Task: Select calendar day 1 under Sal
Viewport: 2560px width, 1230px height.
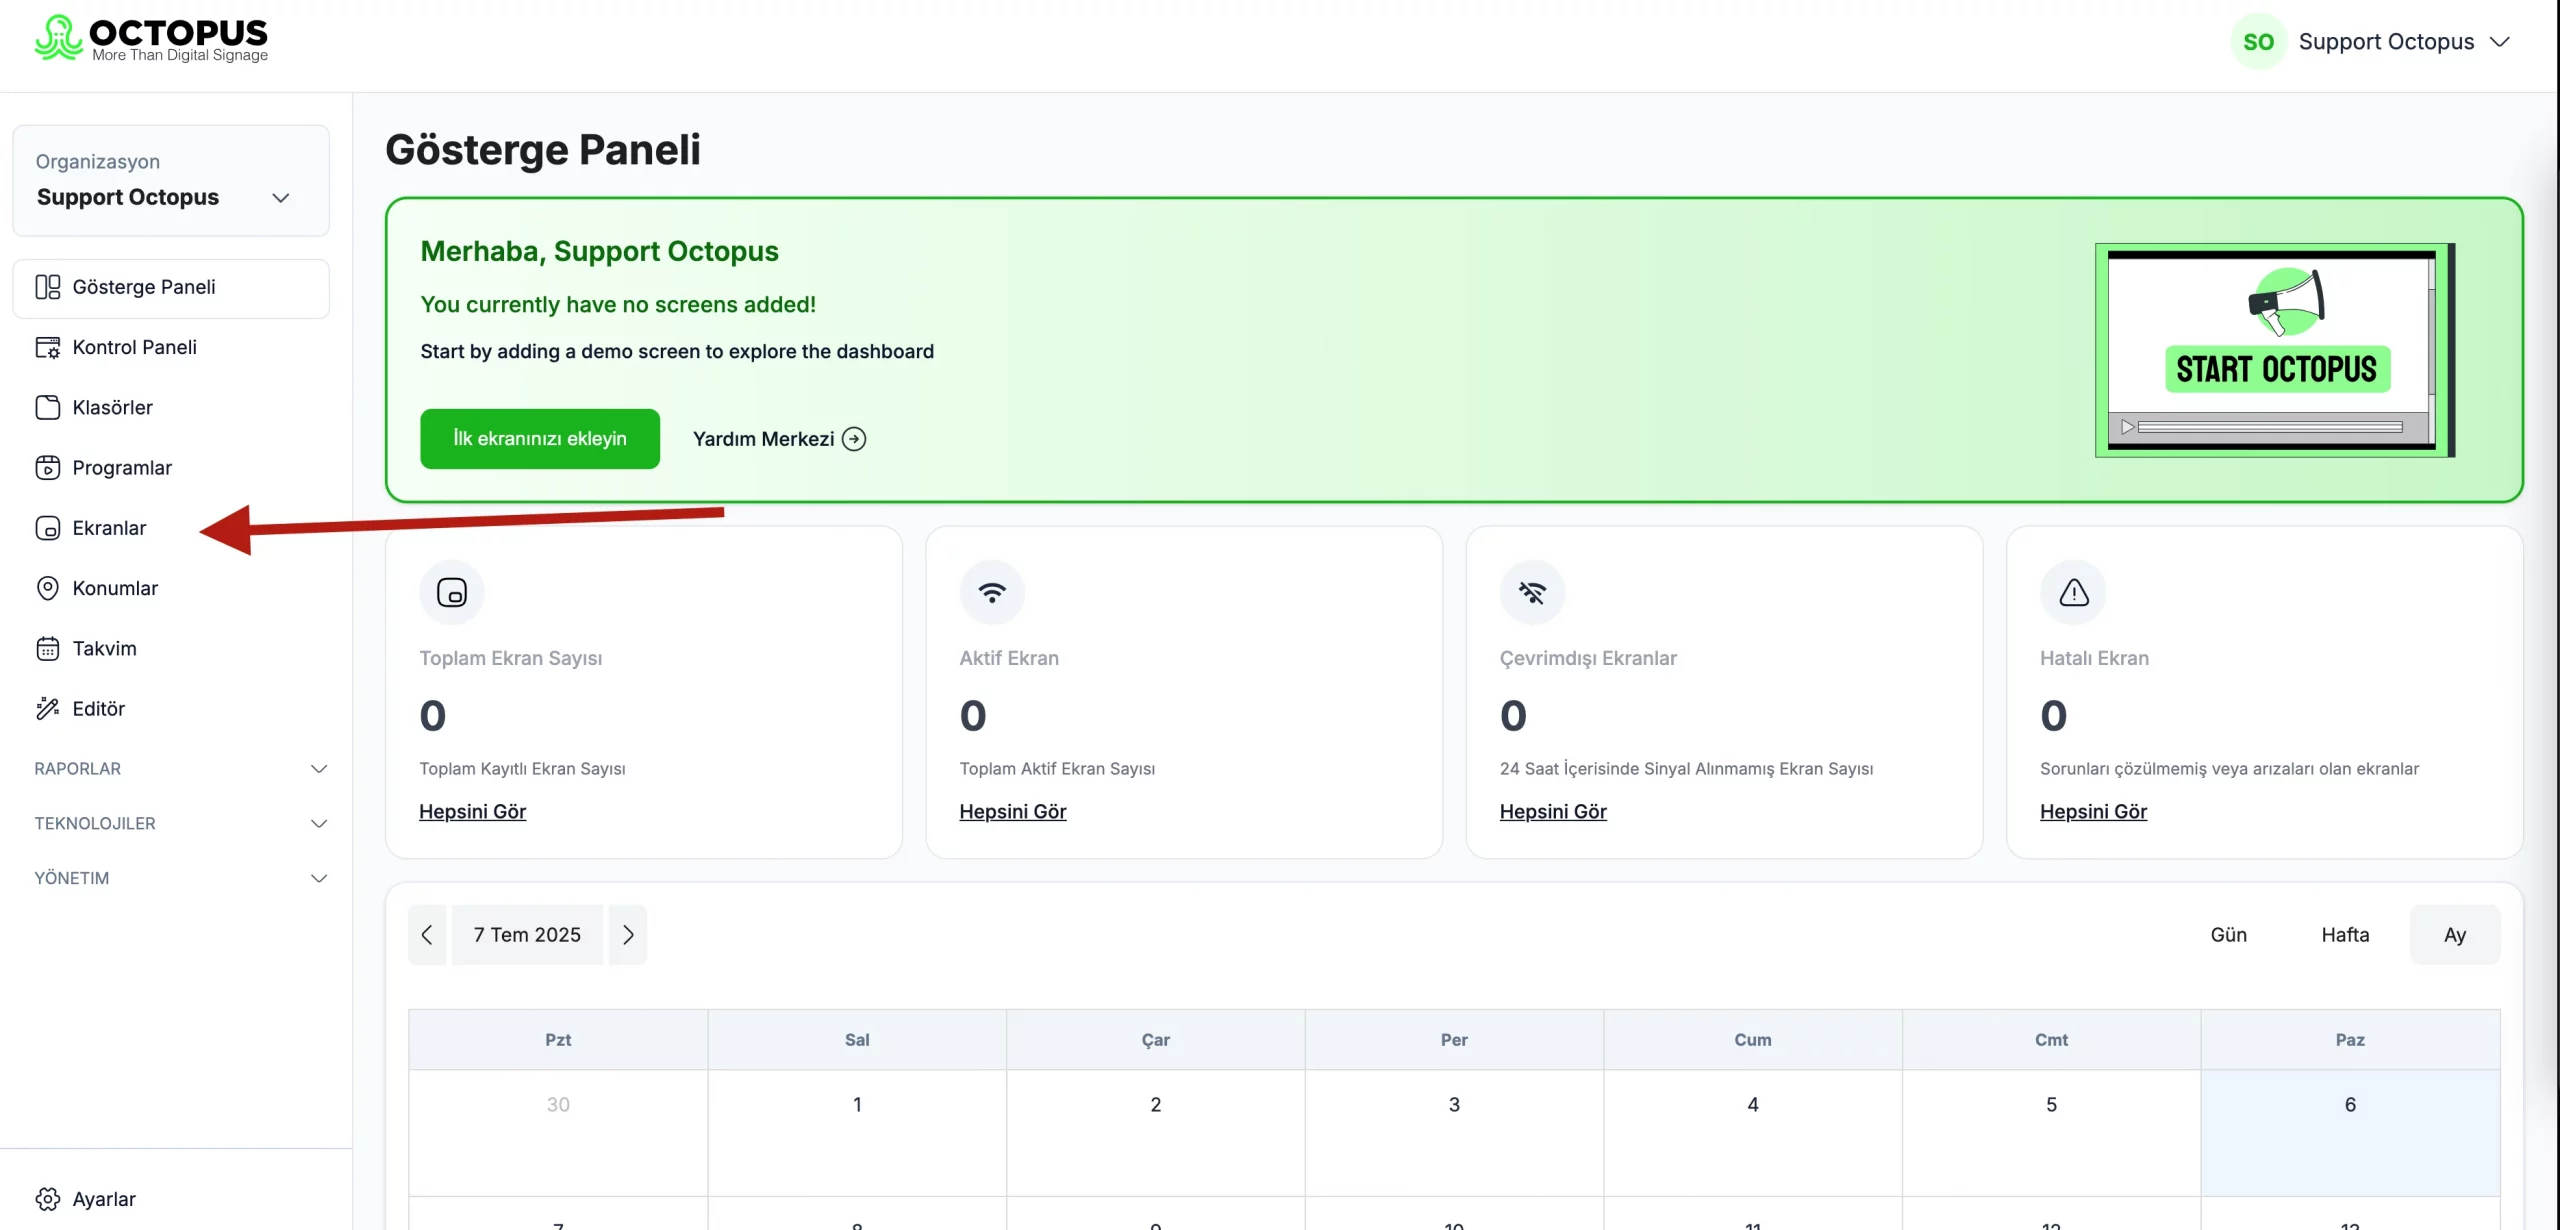Action: 857,1133
